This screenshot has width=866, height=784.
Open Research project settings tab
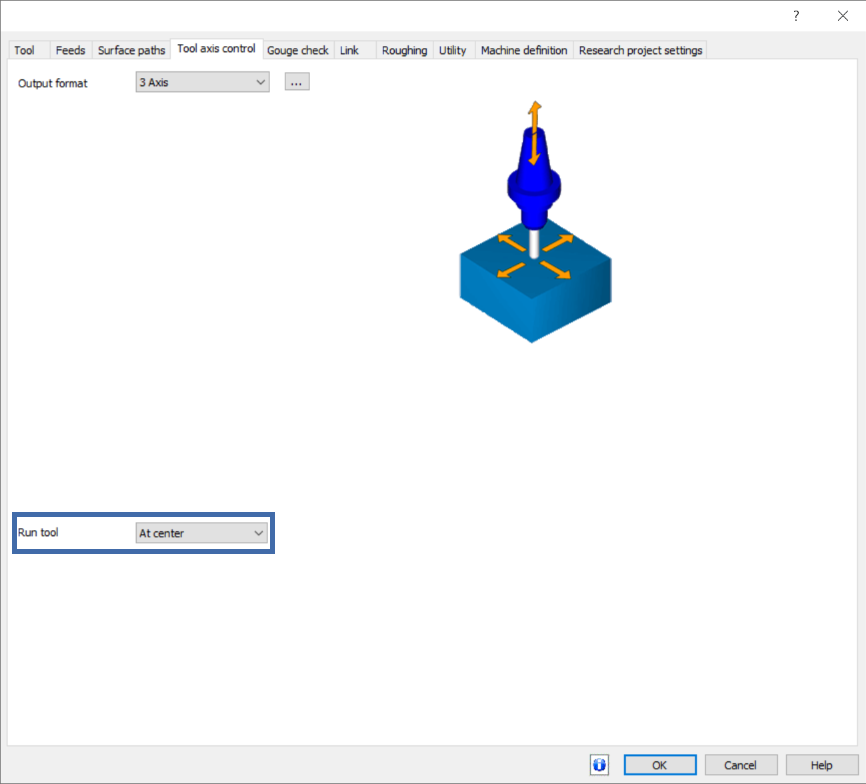pos(641,50)
